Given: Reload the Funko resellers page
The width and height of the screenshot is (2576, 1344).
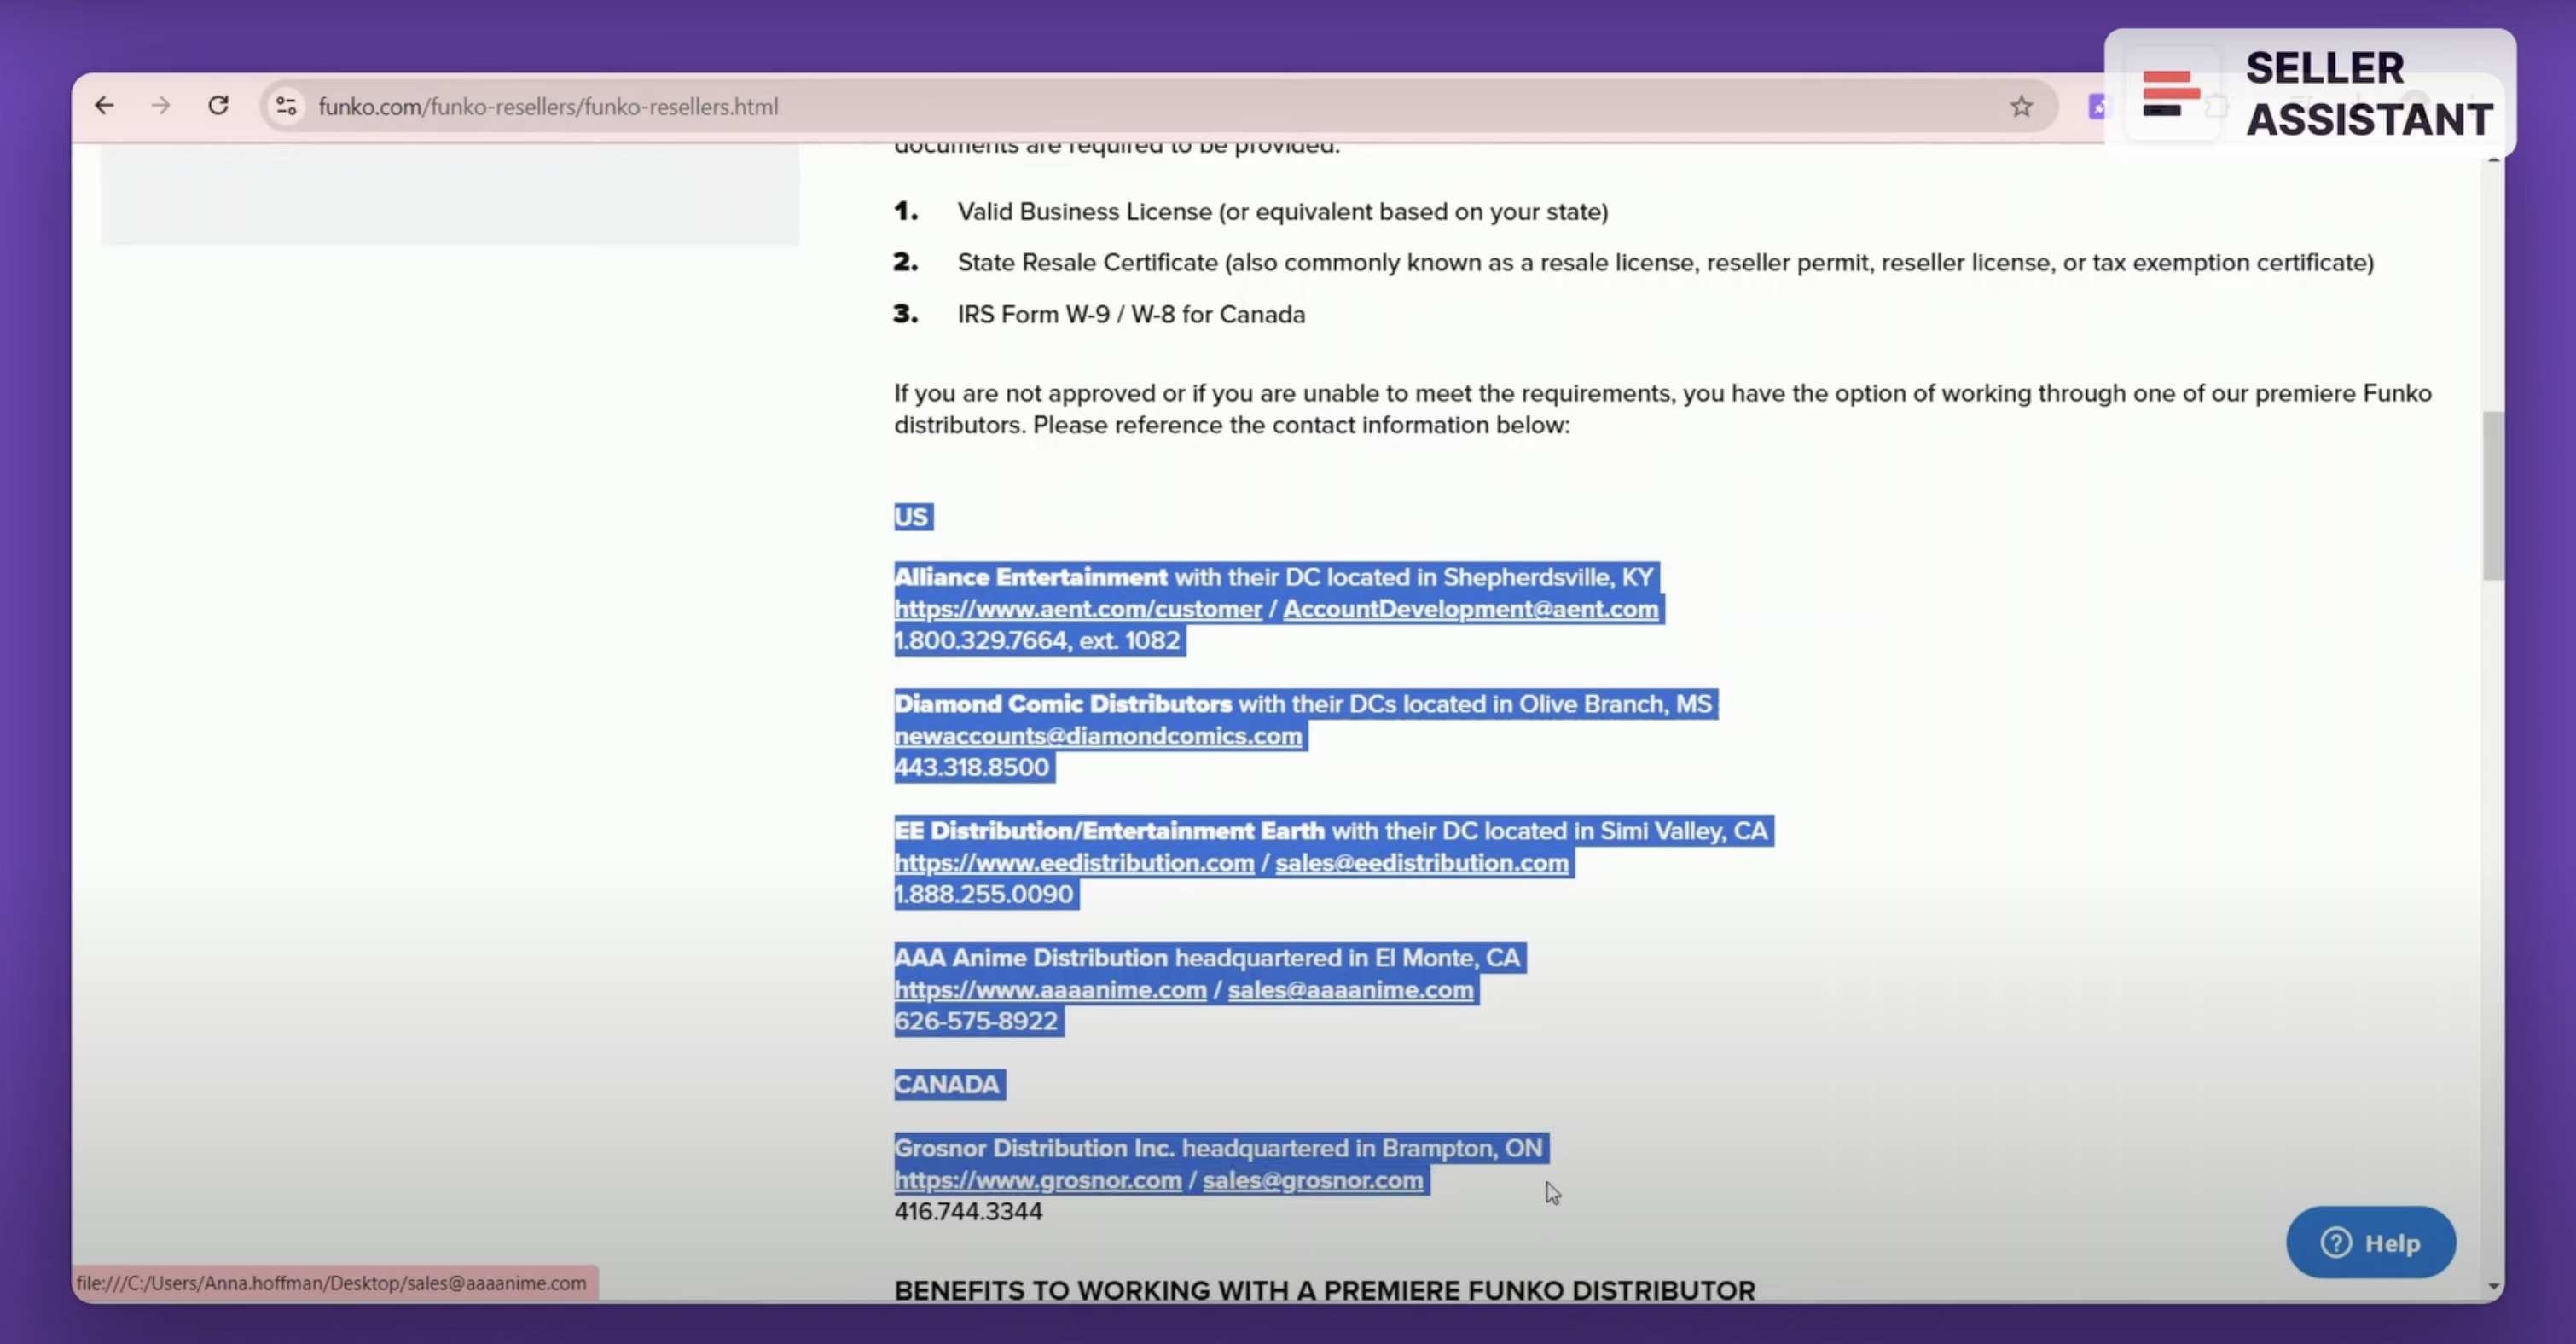Looking at the screenshot, I should click(218, 106).
